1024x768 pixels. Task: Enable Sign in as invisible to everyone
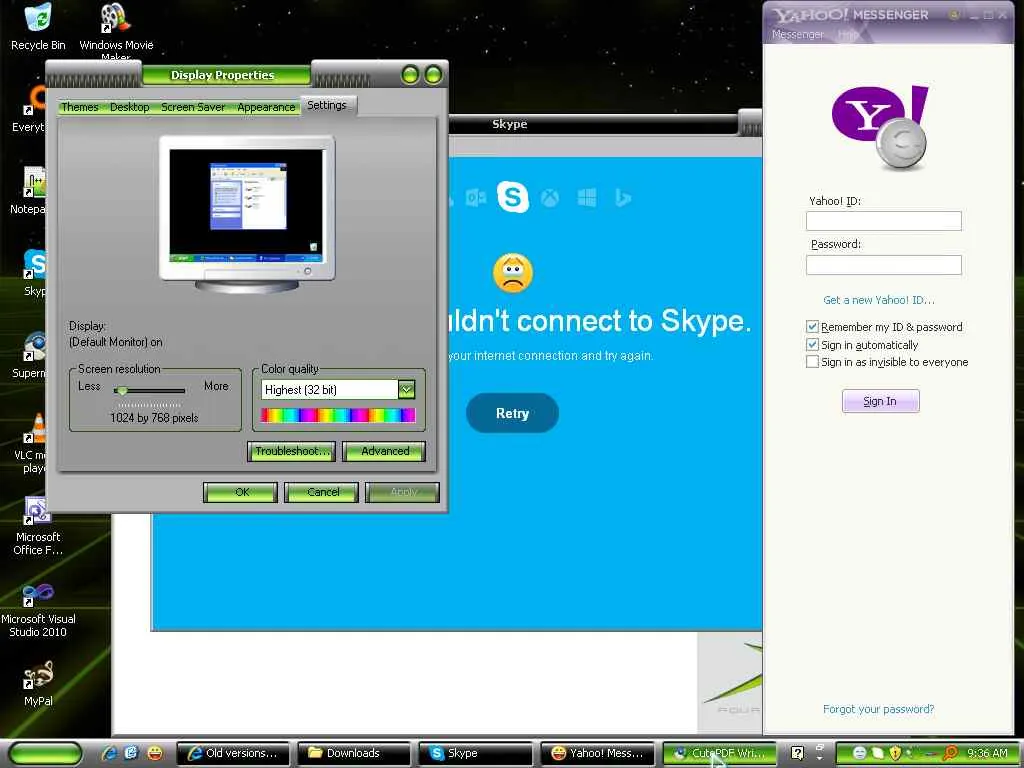click(812, 362)
